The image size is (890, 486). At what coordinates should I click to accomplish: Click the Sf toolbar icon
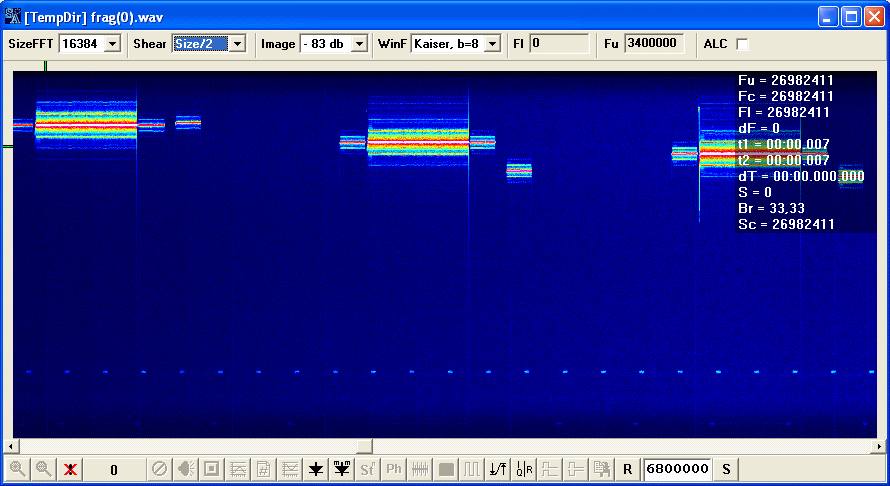pos(368,469)
